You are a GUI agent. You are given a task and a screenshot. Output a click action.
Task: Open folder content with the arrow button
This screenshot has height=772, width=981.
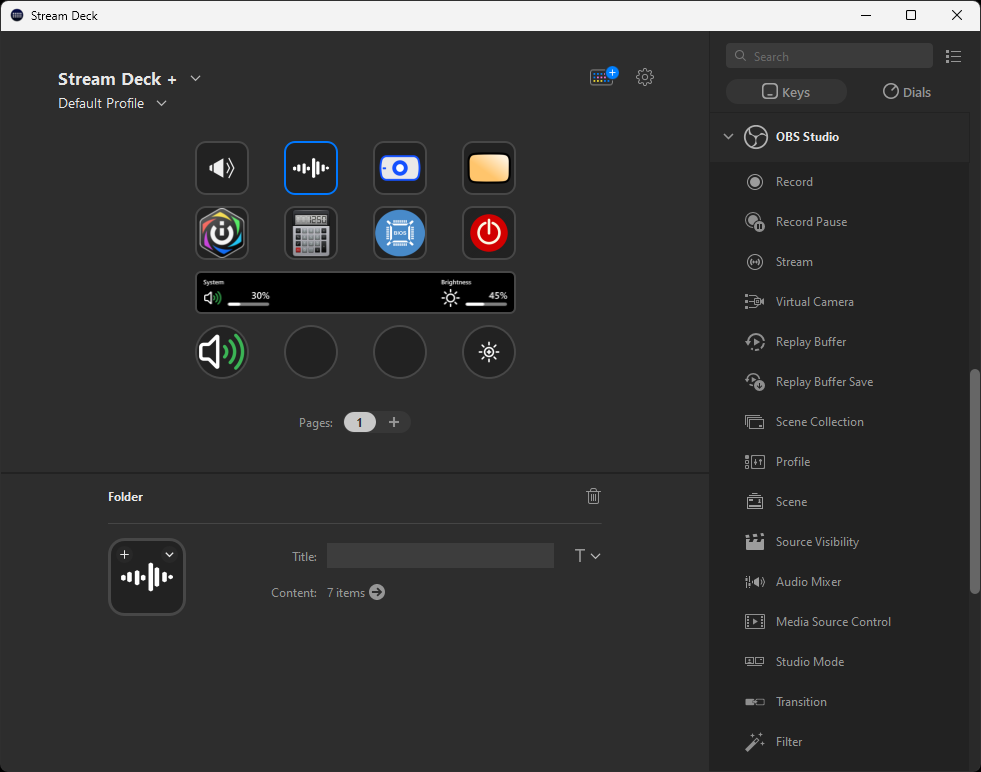(377, 592)
